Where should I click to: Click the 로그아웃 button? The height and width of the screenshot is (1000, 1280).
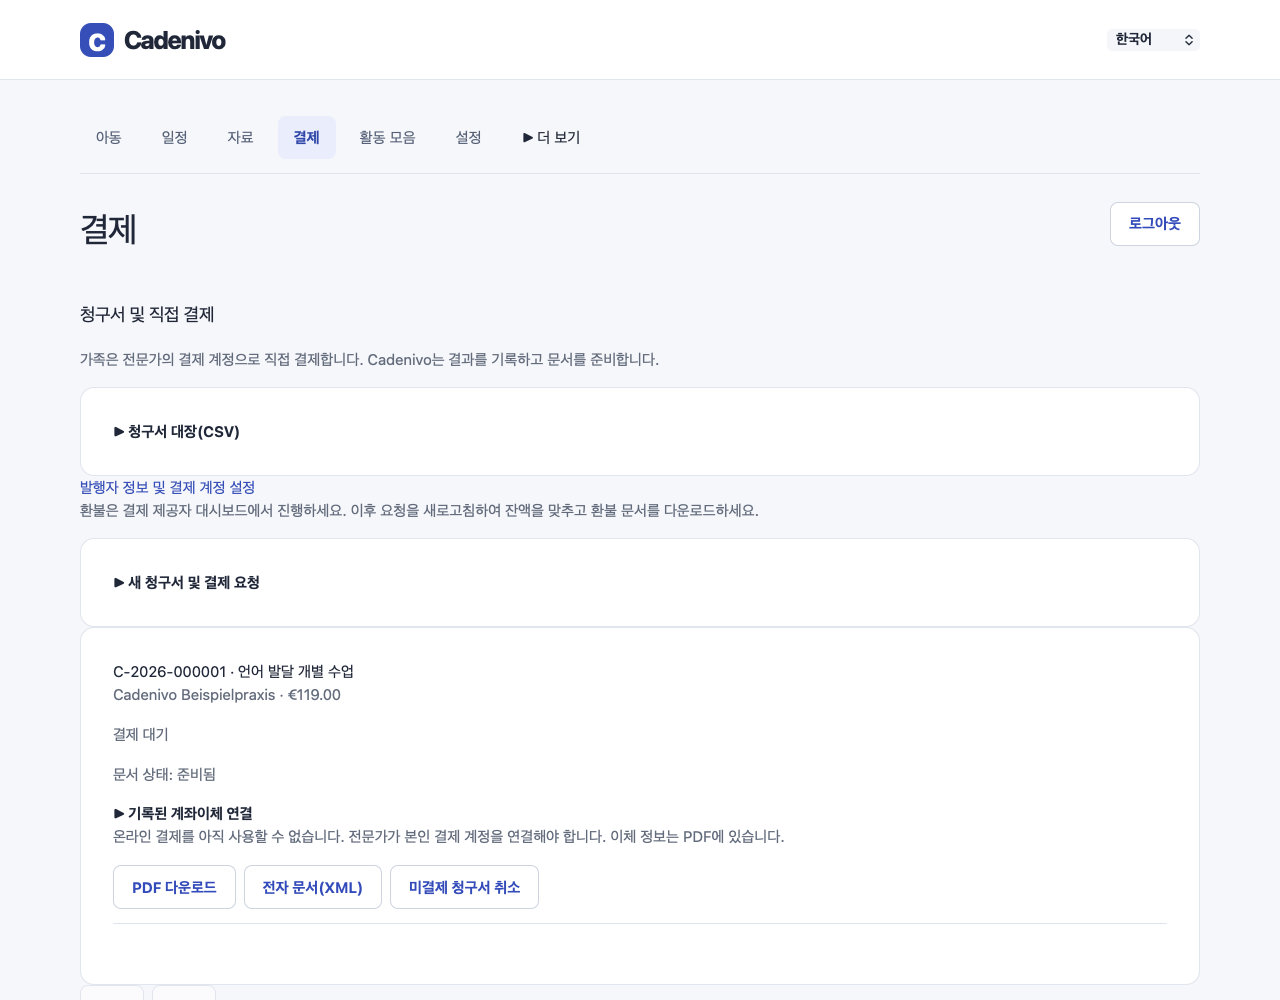tap(1154, 224)
